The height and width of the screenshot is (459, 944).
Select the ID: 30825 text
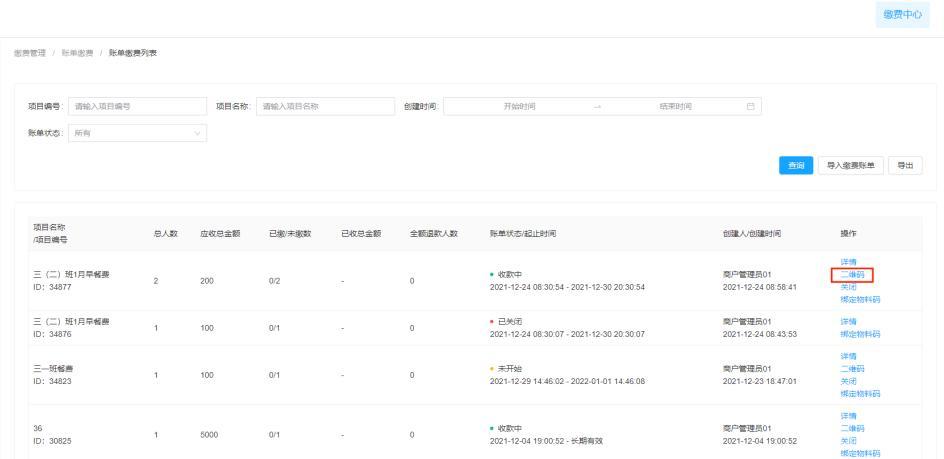52,441
